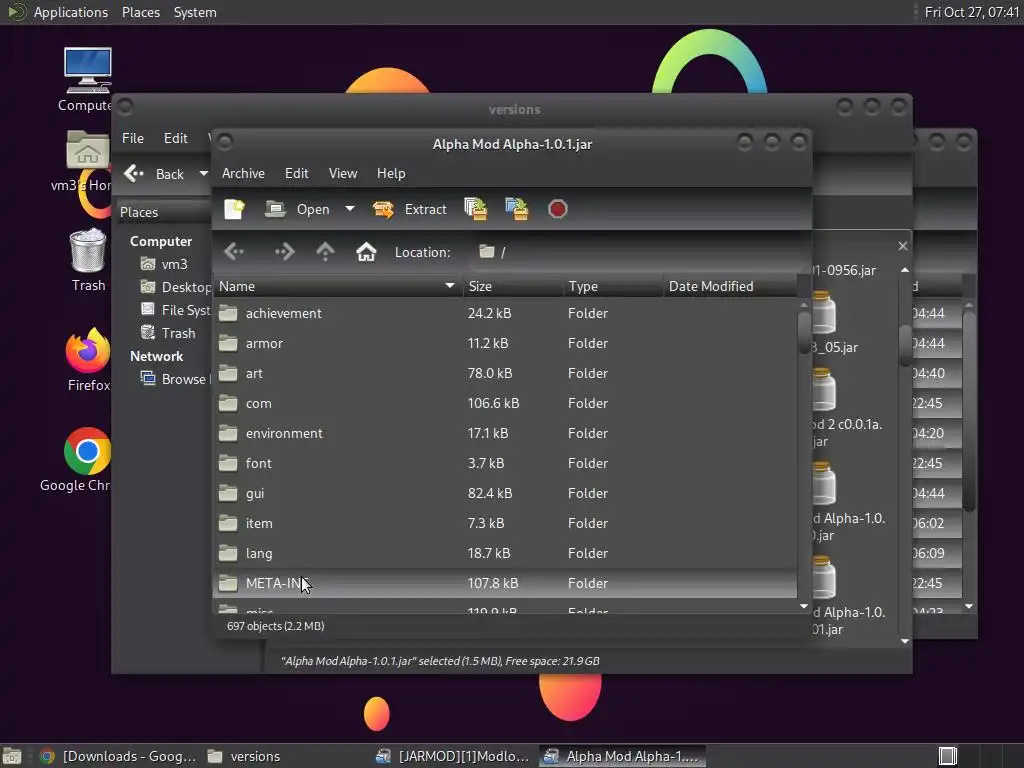Select the font folder

[505, 464]
